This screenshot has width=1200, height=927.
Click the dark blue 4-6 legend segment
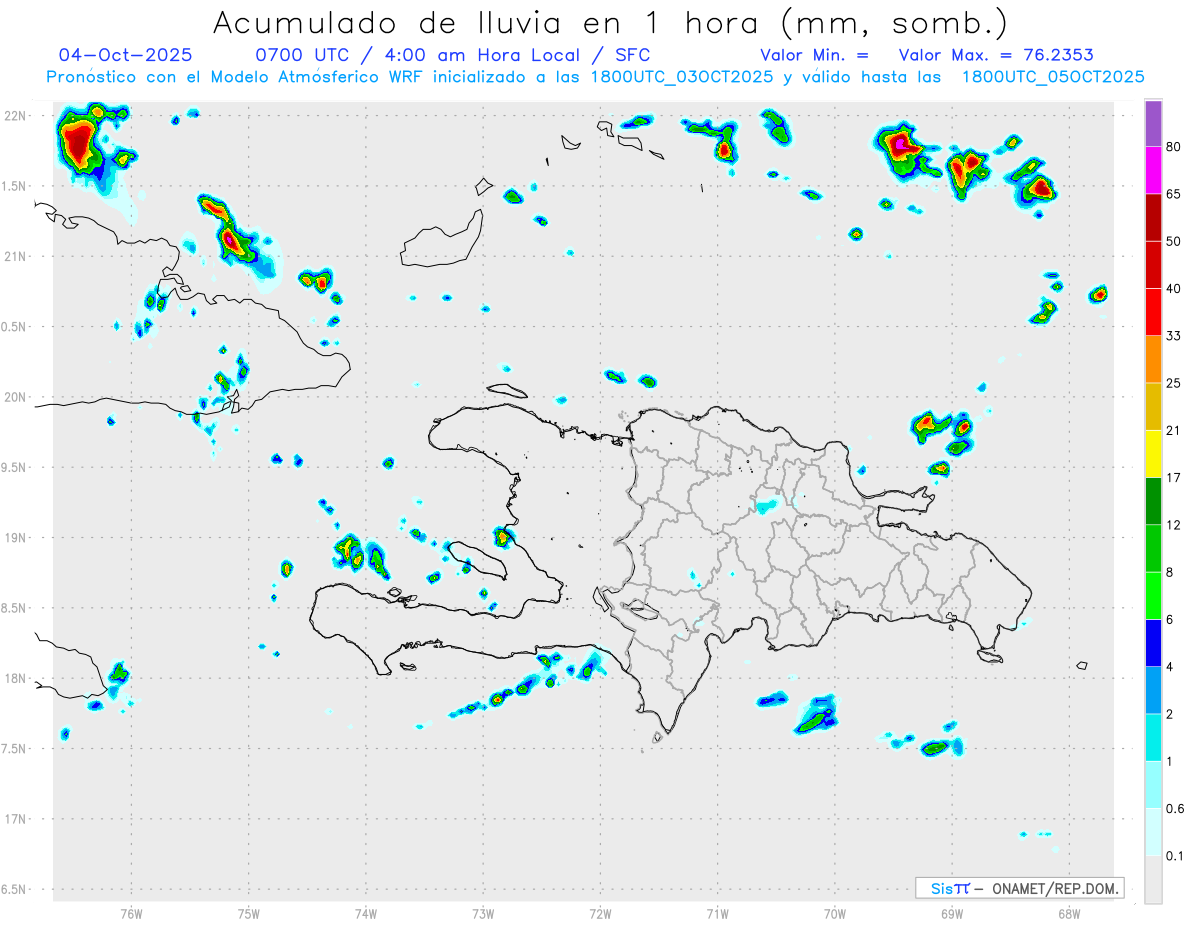[x=1153, y=643]
